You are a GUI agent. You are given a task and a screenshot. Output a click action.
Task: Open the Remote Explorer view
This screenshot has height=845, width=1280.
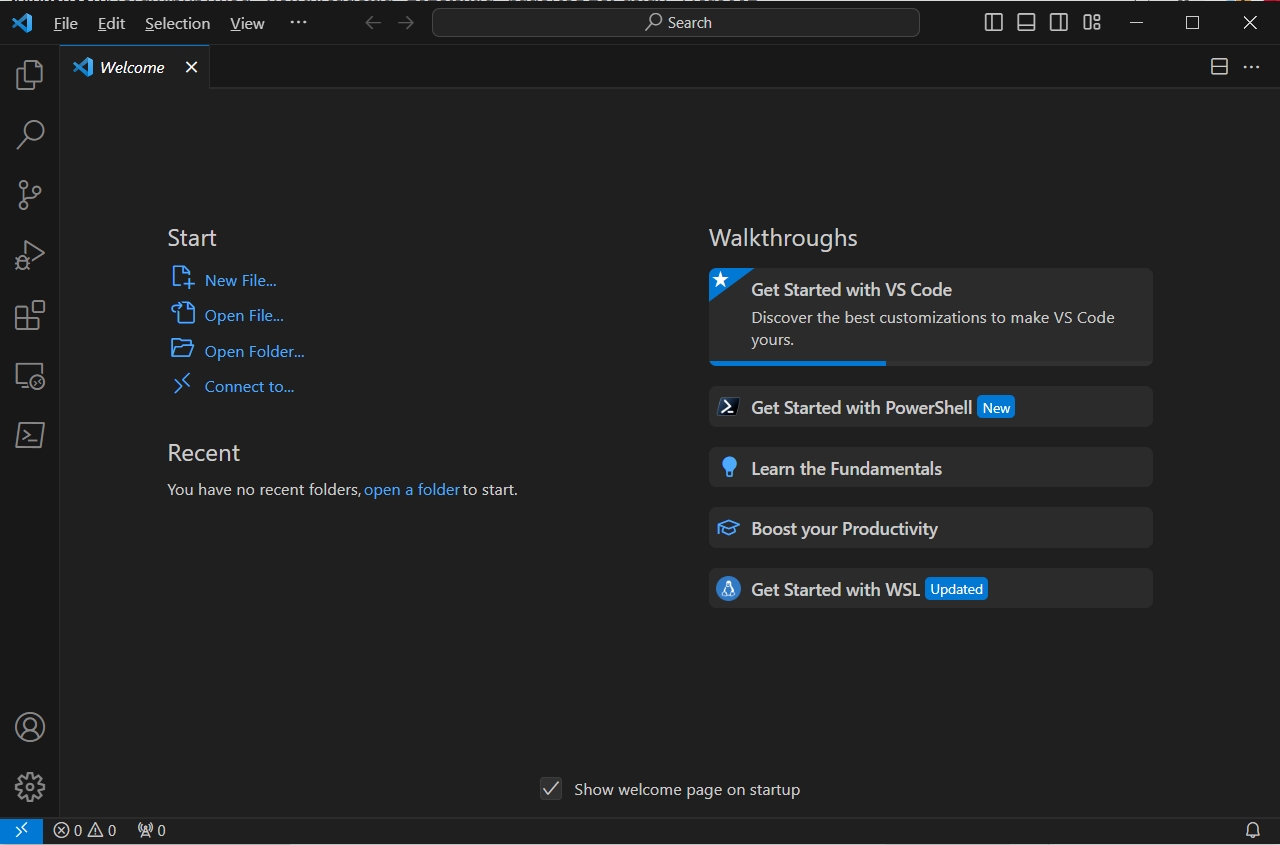pos(29,376)
